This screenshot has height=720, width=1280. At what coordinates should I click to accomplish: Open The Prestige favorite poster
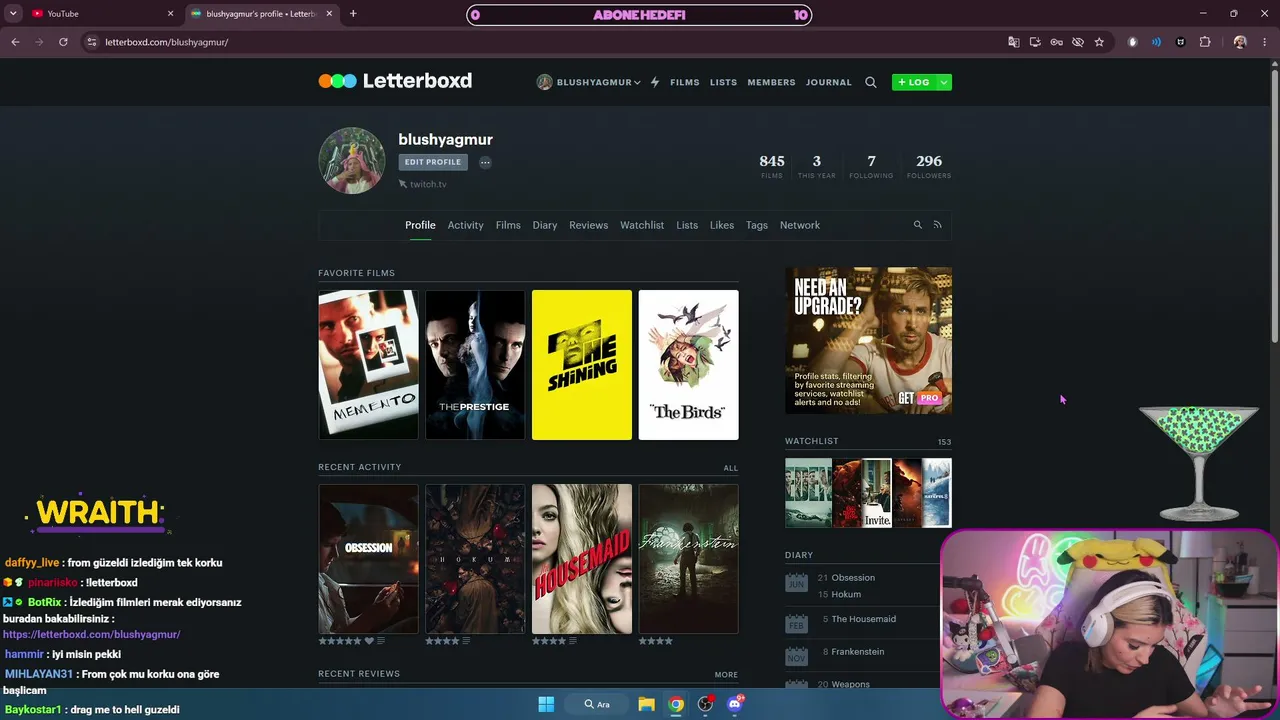coord(475,365)
